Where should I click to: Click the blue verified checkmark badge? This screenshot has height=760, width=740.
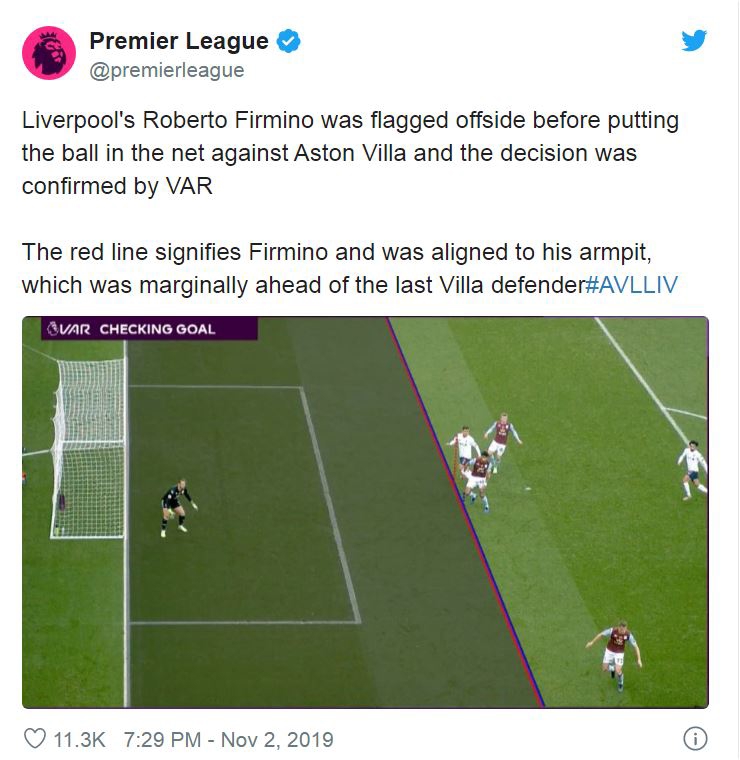[x=288, y=41]
